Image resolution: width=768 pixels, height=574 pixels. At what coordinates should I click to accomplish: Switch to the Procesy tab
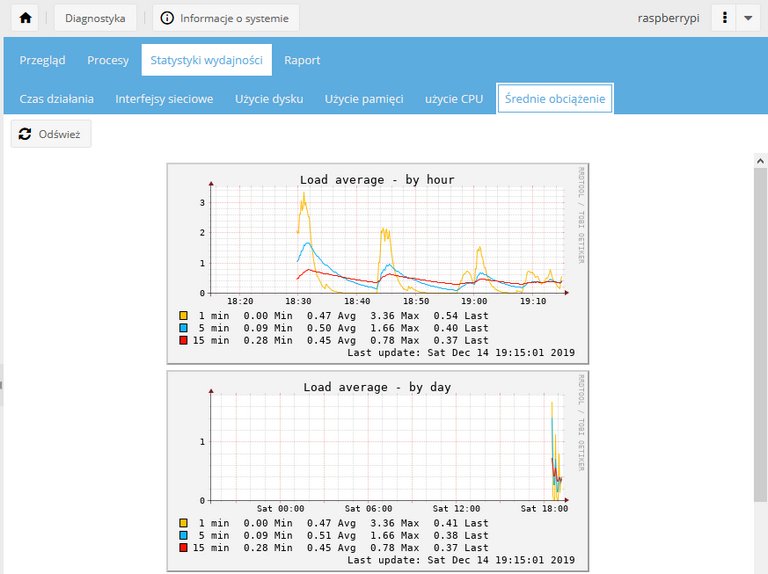click(108, 60)
